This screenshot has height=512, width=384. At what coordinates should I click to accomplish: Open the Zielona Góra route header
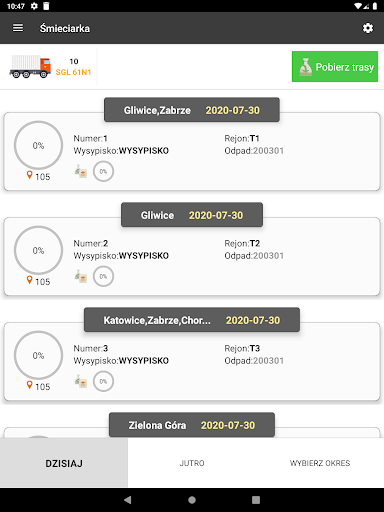[x=192, y=425]
